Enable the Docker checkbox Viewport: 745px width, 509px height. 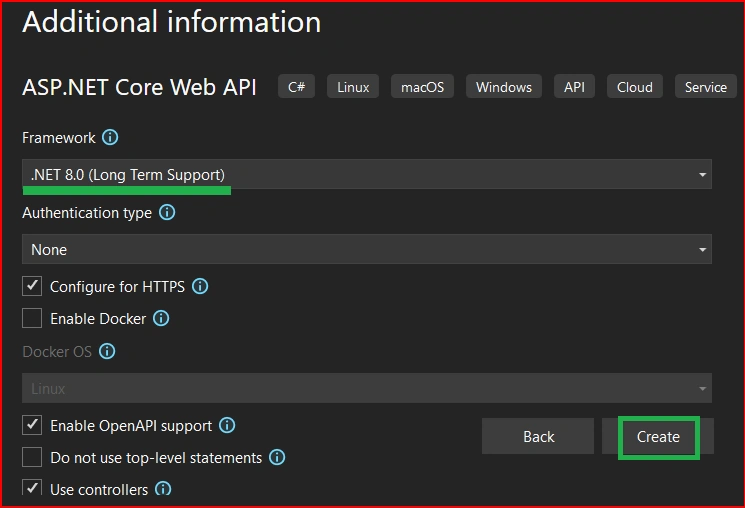click(x=32, y=318)
